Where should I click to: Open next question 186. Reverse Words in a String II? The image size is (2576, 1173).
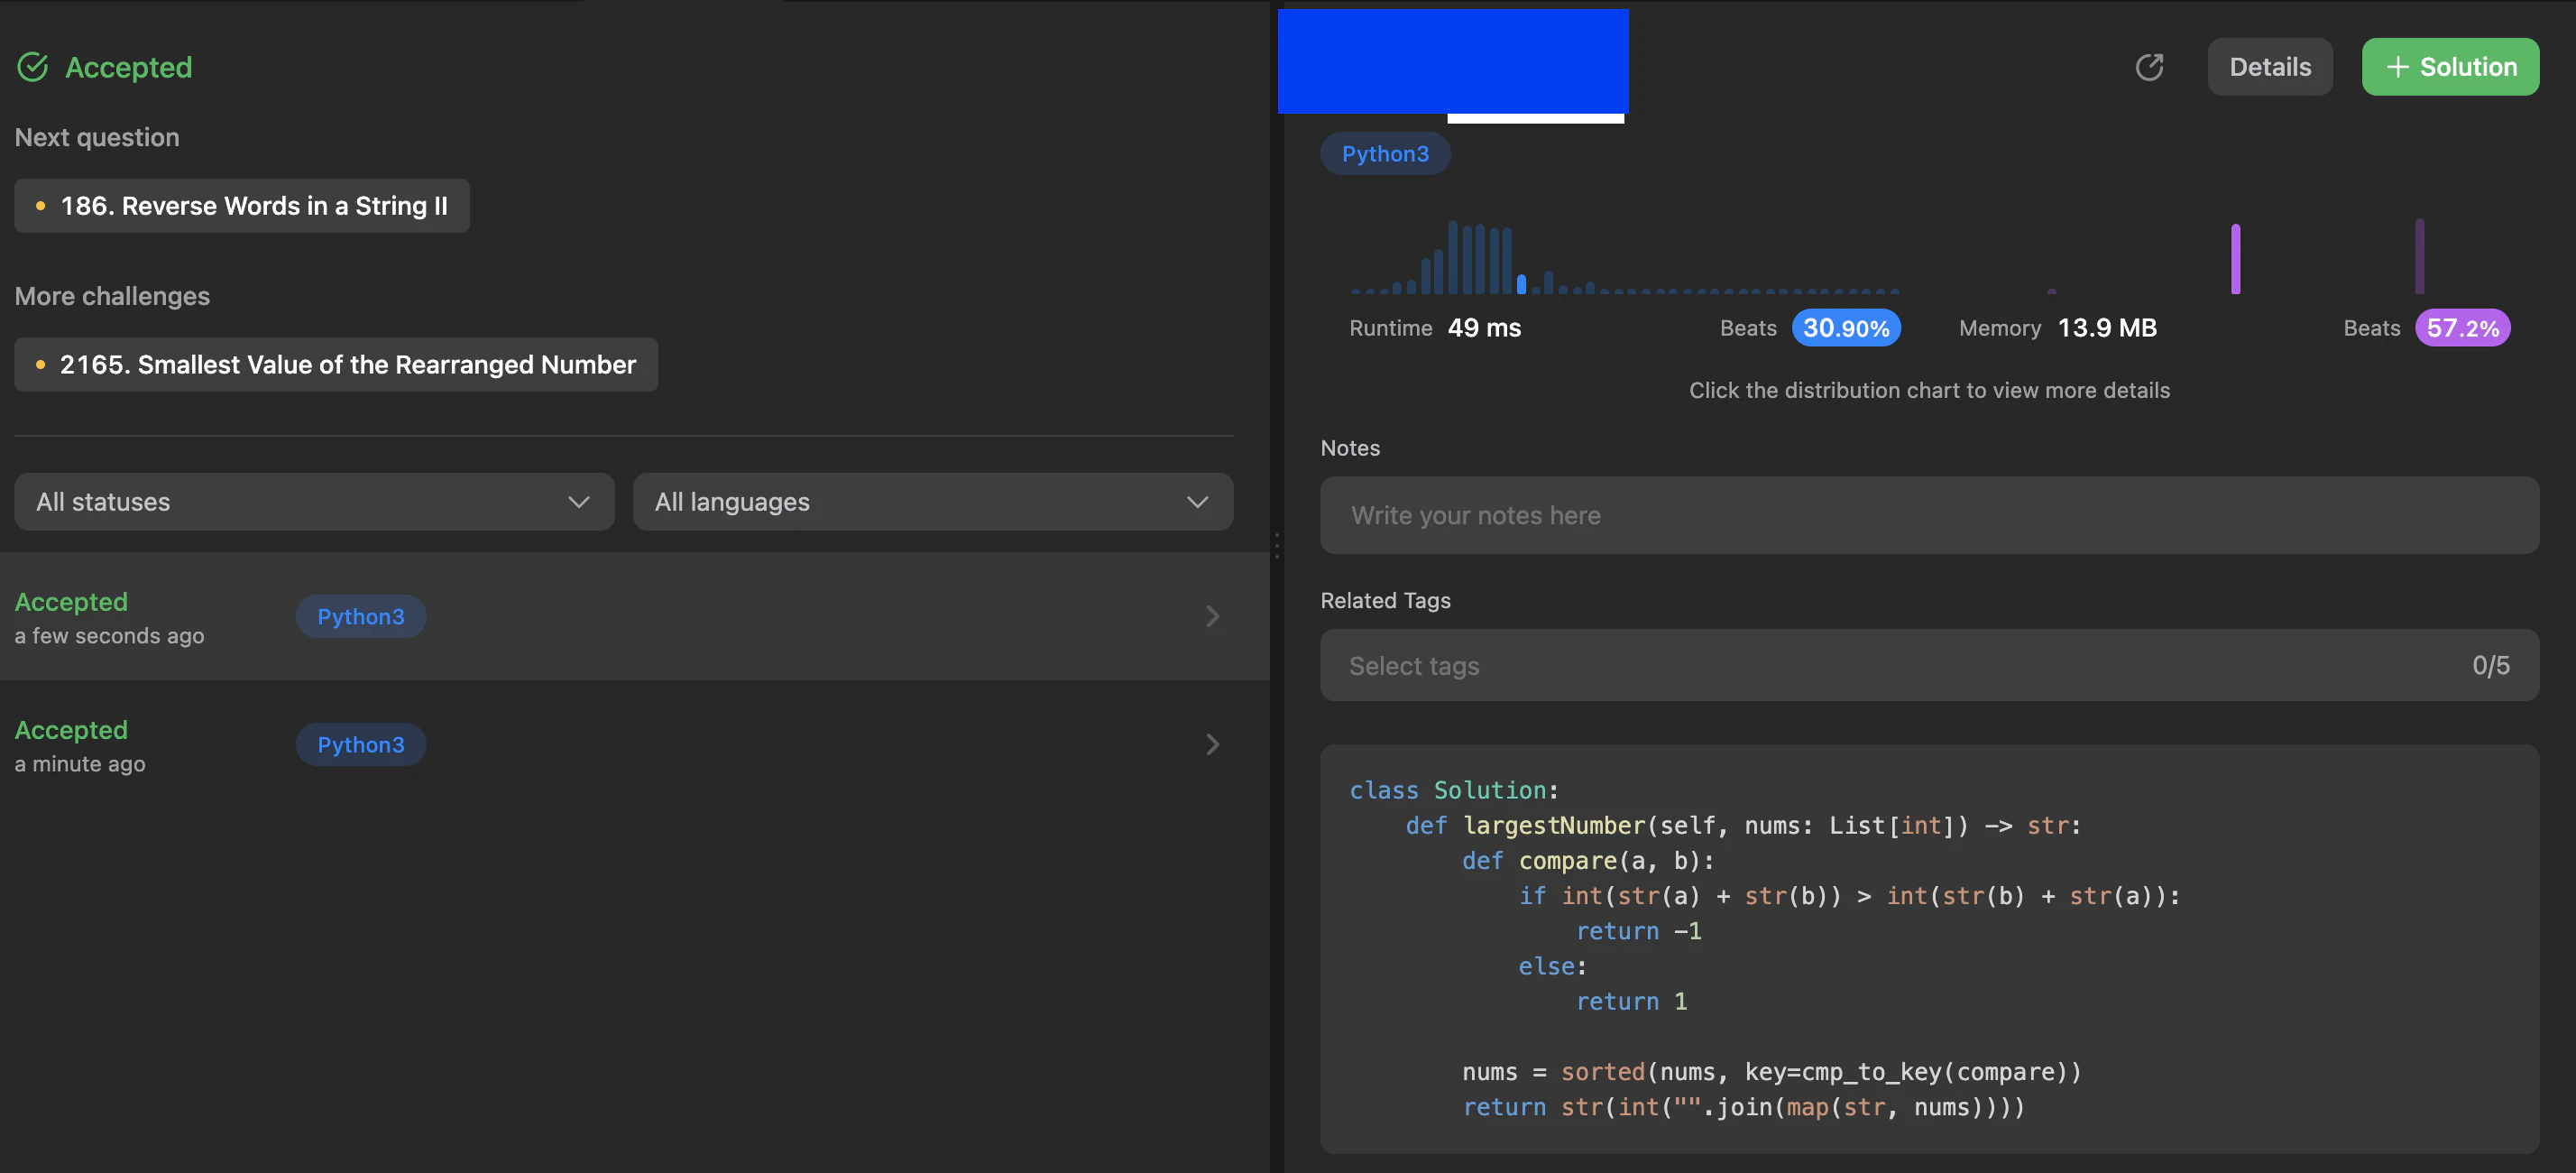pos(242,206)
